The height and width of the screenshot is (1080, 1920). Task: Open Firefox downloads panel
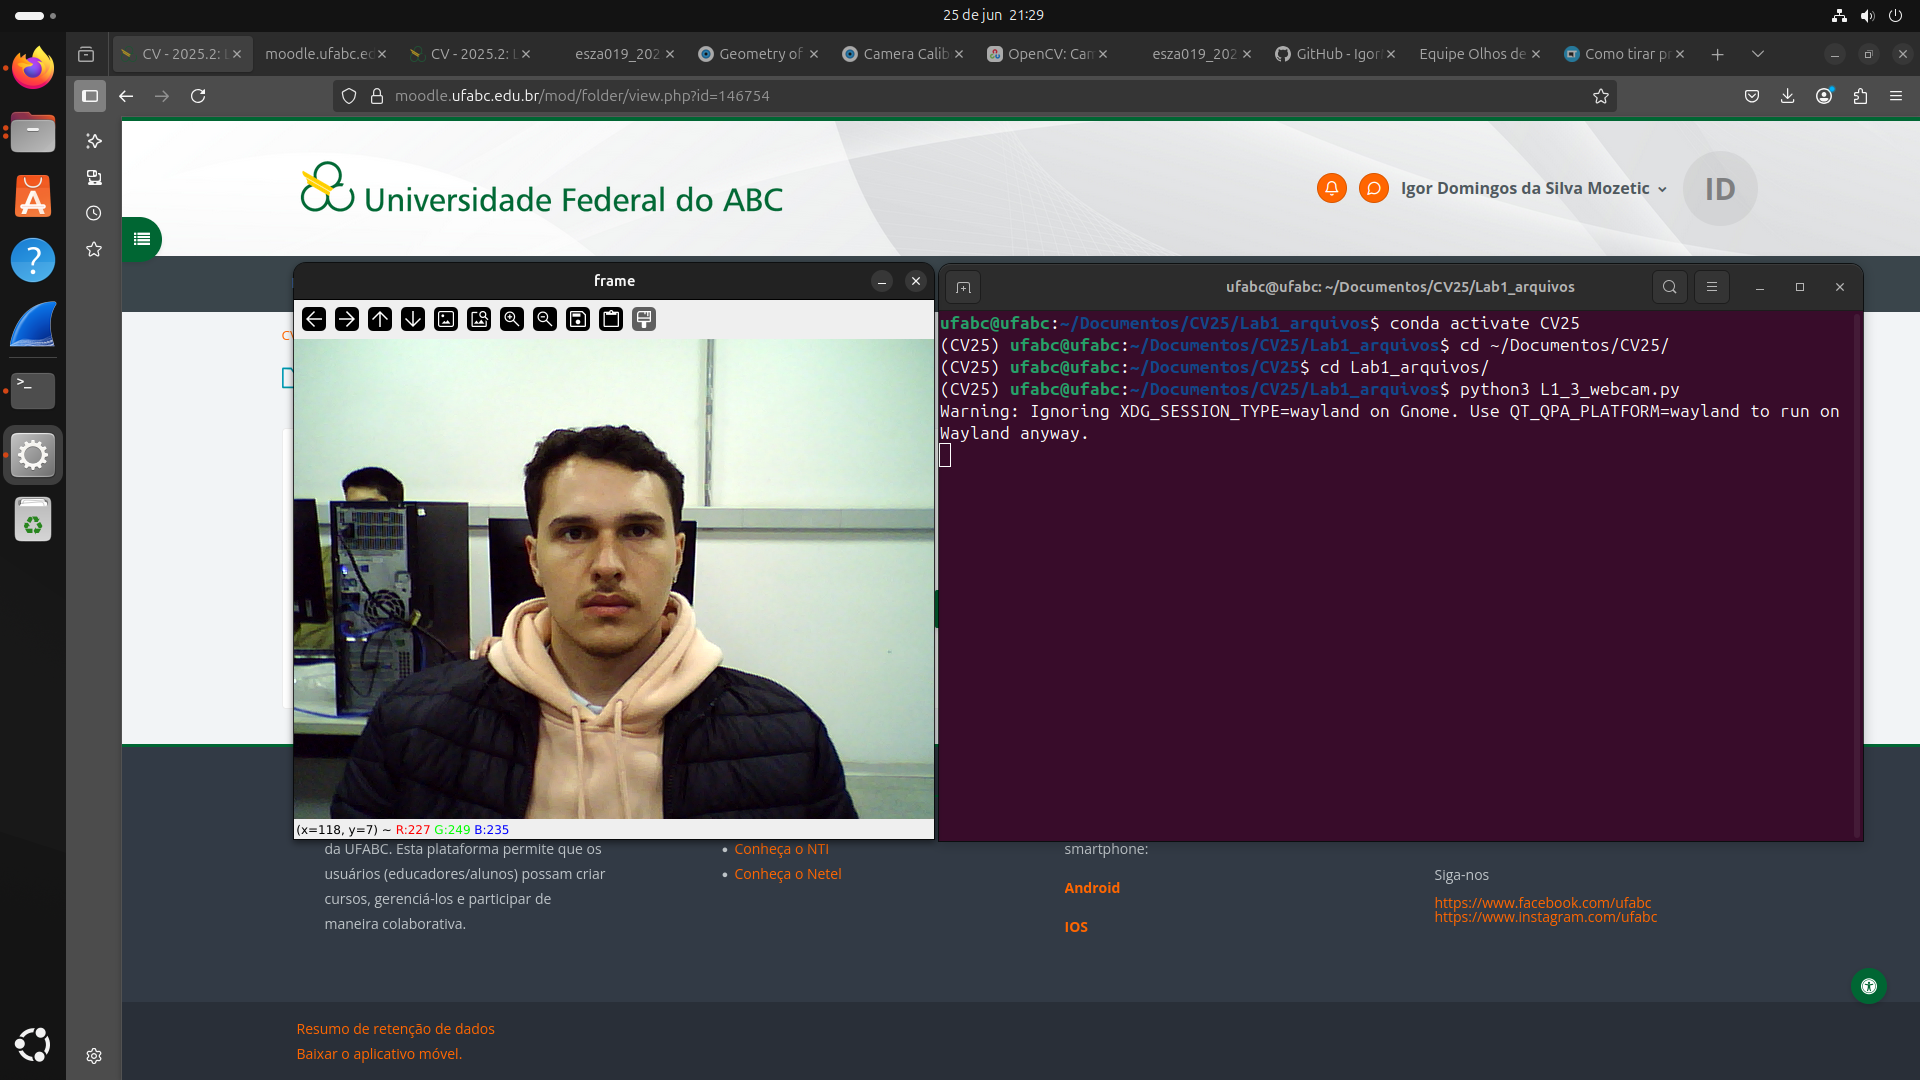pos(1788,96)
